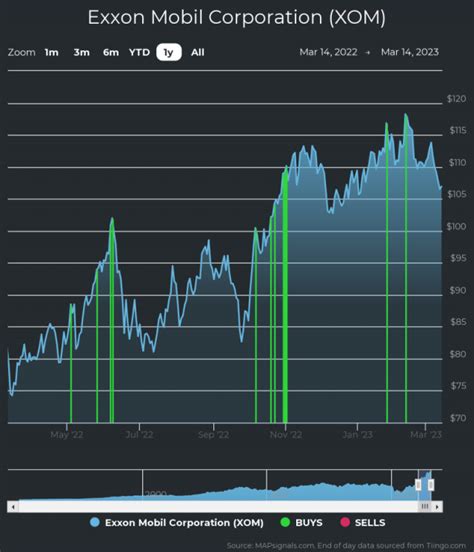This screenshot has width=474, height=552.
Task: Click the $85 axis label
Action: (458, 322)
